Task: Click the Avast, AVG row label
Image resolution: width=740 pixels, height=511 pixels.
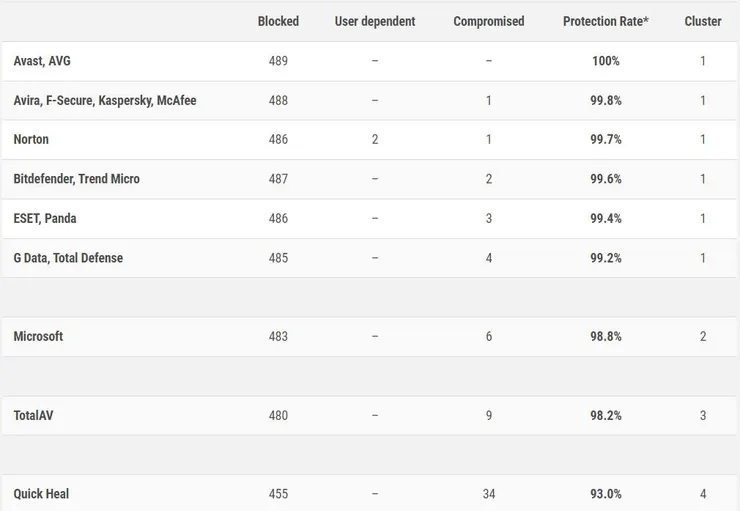Action: [x=42, y=61]
